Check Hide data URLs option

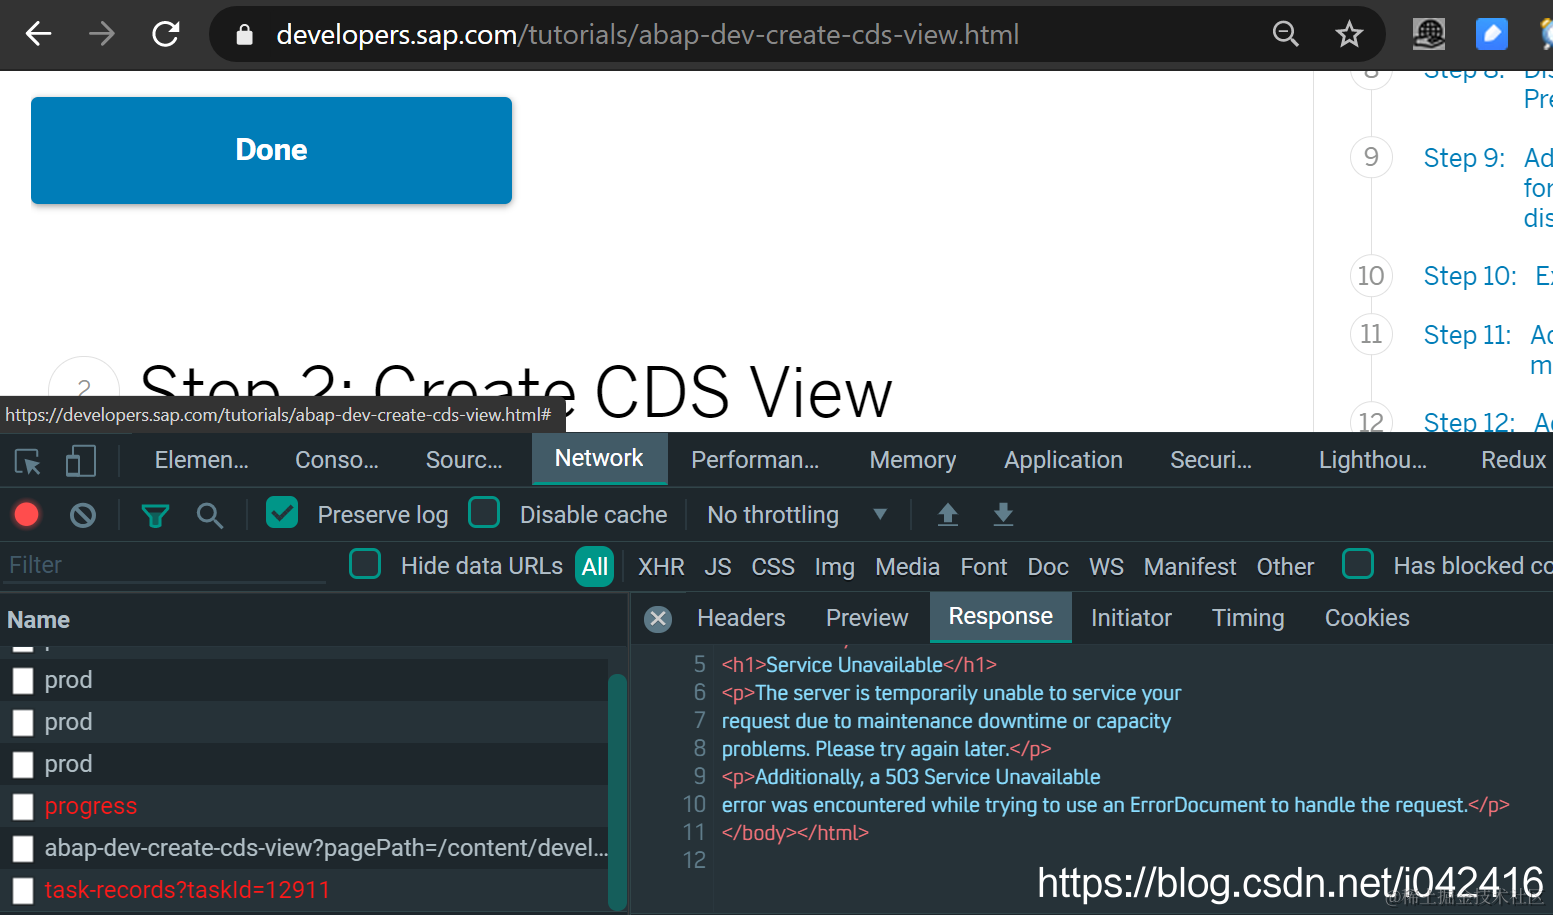pyautogui.click(x=365, y=564)
